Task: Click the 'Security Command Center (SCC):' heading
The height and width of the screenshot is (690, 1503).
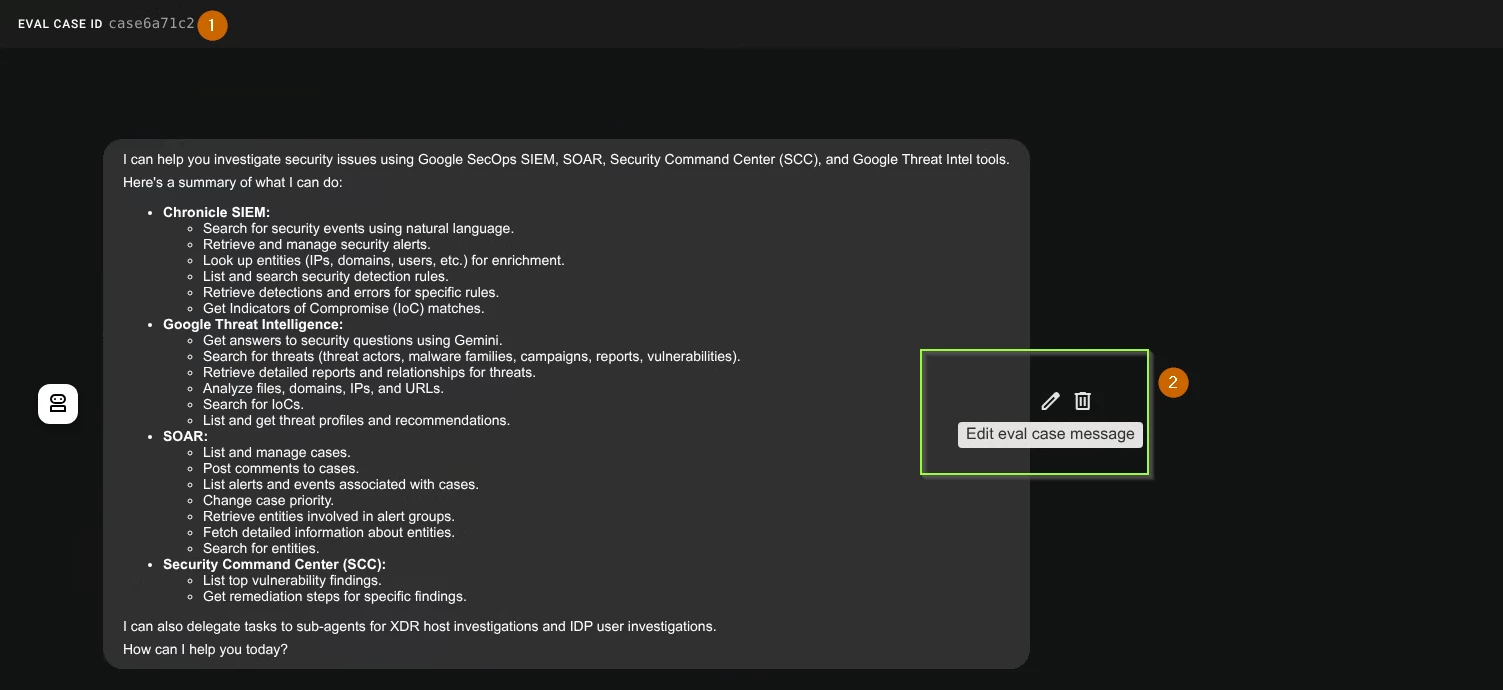Action: pos(274,564)
